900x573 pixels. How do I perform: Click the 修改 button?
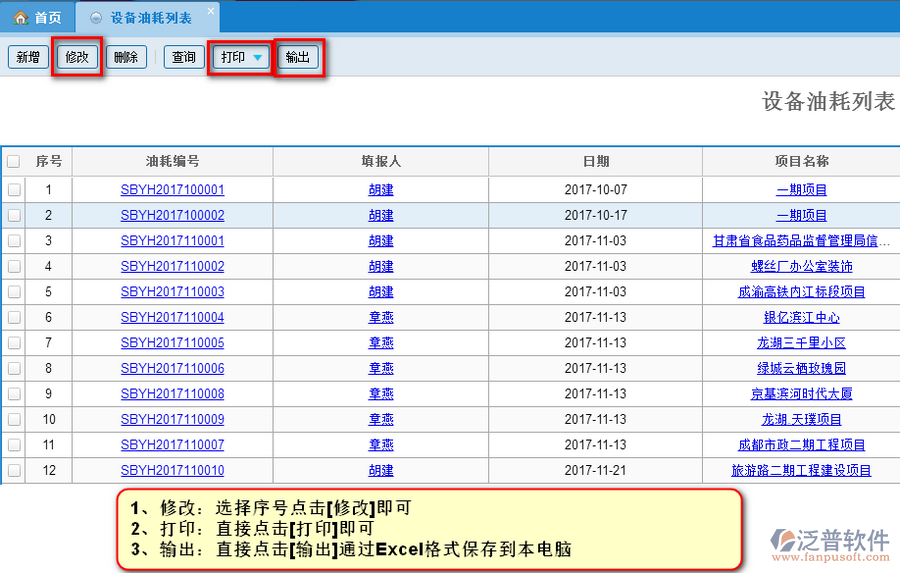click(77, 57)
